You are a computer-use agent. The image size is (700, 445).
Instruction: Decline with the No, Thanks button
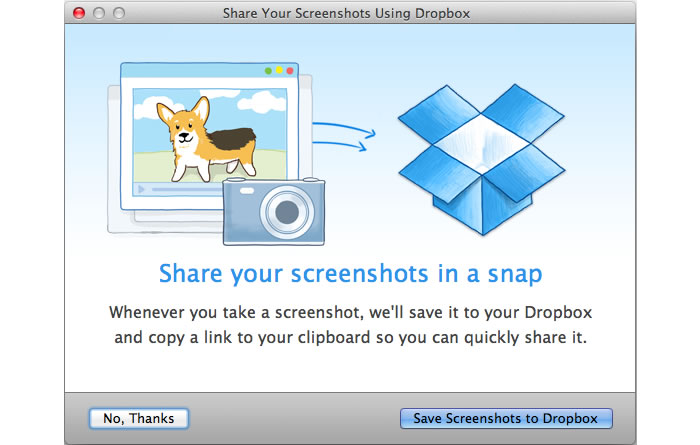tap(139, 418)
